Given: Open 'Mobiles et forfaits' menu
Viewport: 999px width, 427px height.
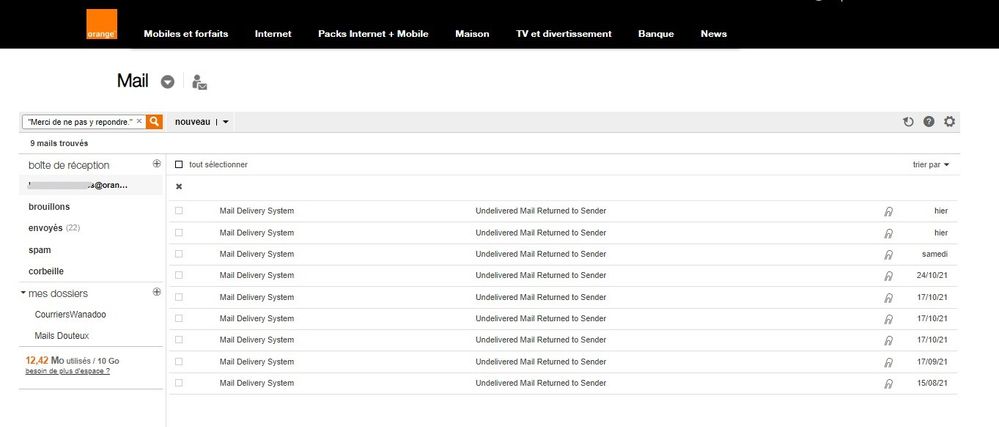Looking at the screenshot, I should pyautogui.click(x=186, y=34).
